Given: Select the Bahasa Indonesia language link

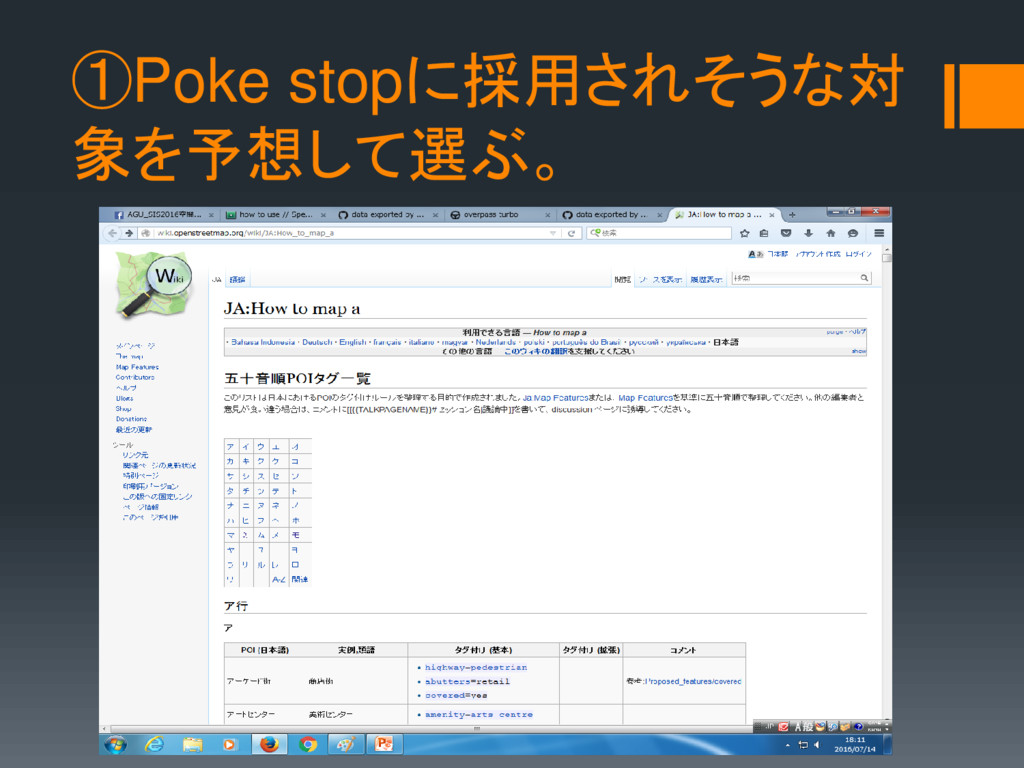Looking at the screenshot, I should click(263, 342).
